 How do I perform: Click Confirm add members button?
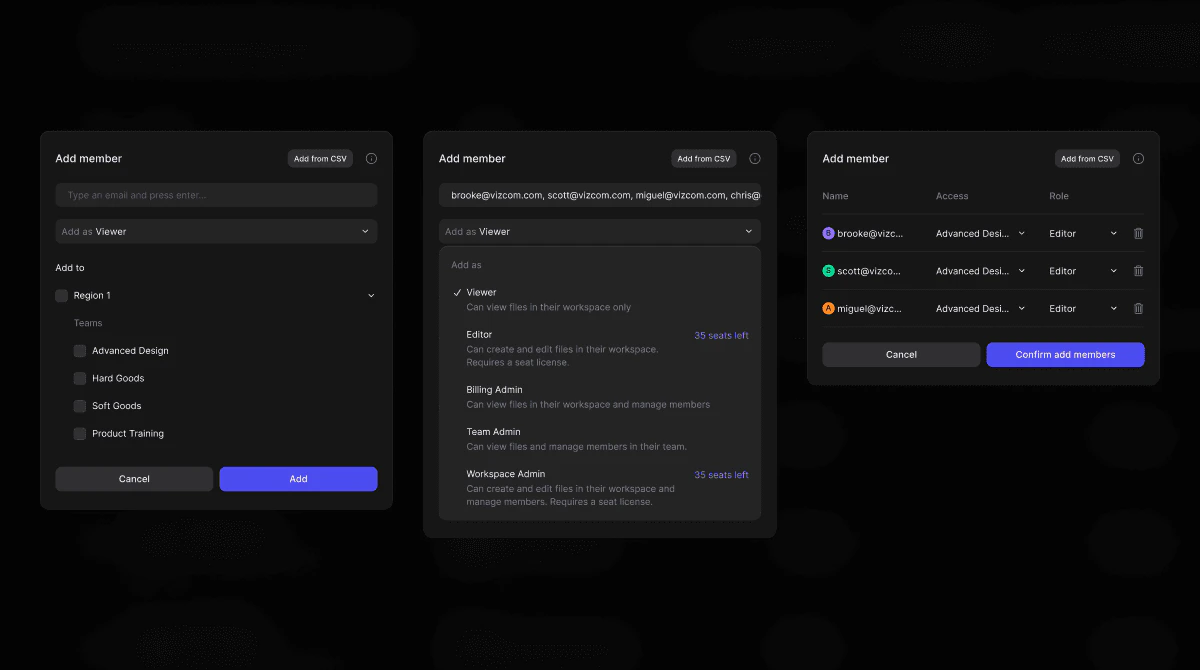tap(1065, 354)
